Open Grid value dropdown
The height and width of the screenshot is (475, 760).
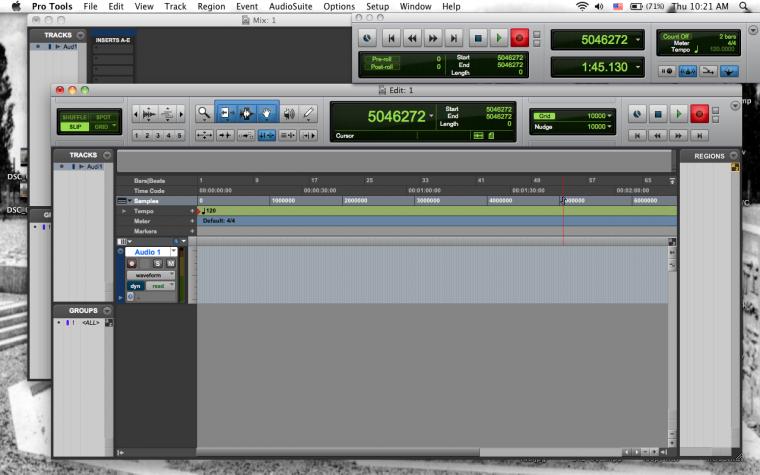click(x=609, y=116)
